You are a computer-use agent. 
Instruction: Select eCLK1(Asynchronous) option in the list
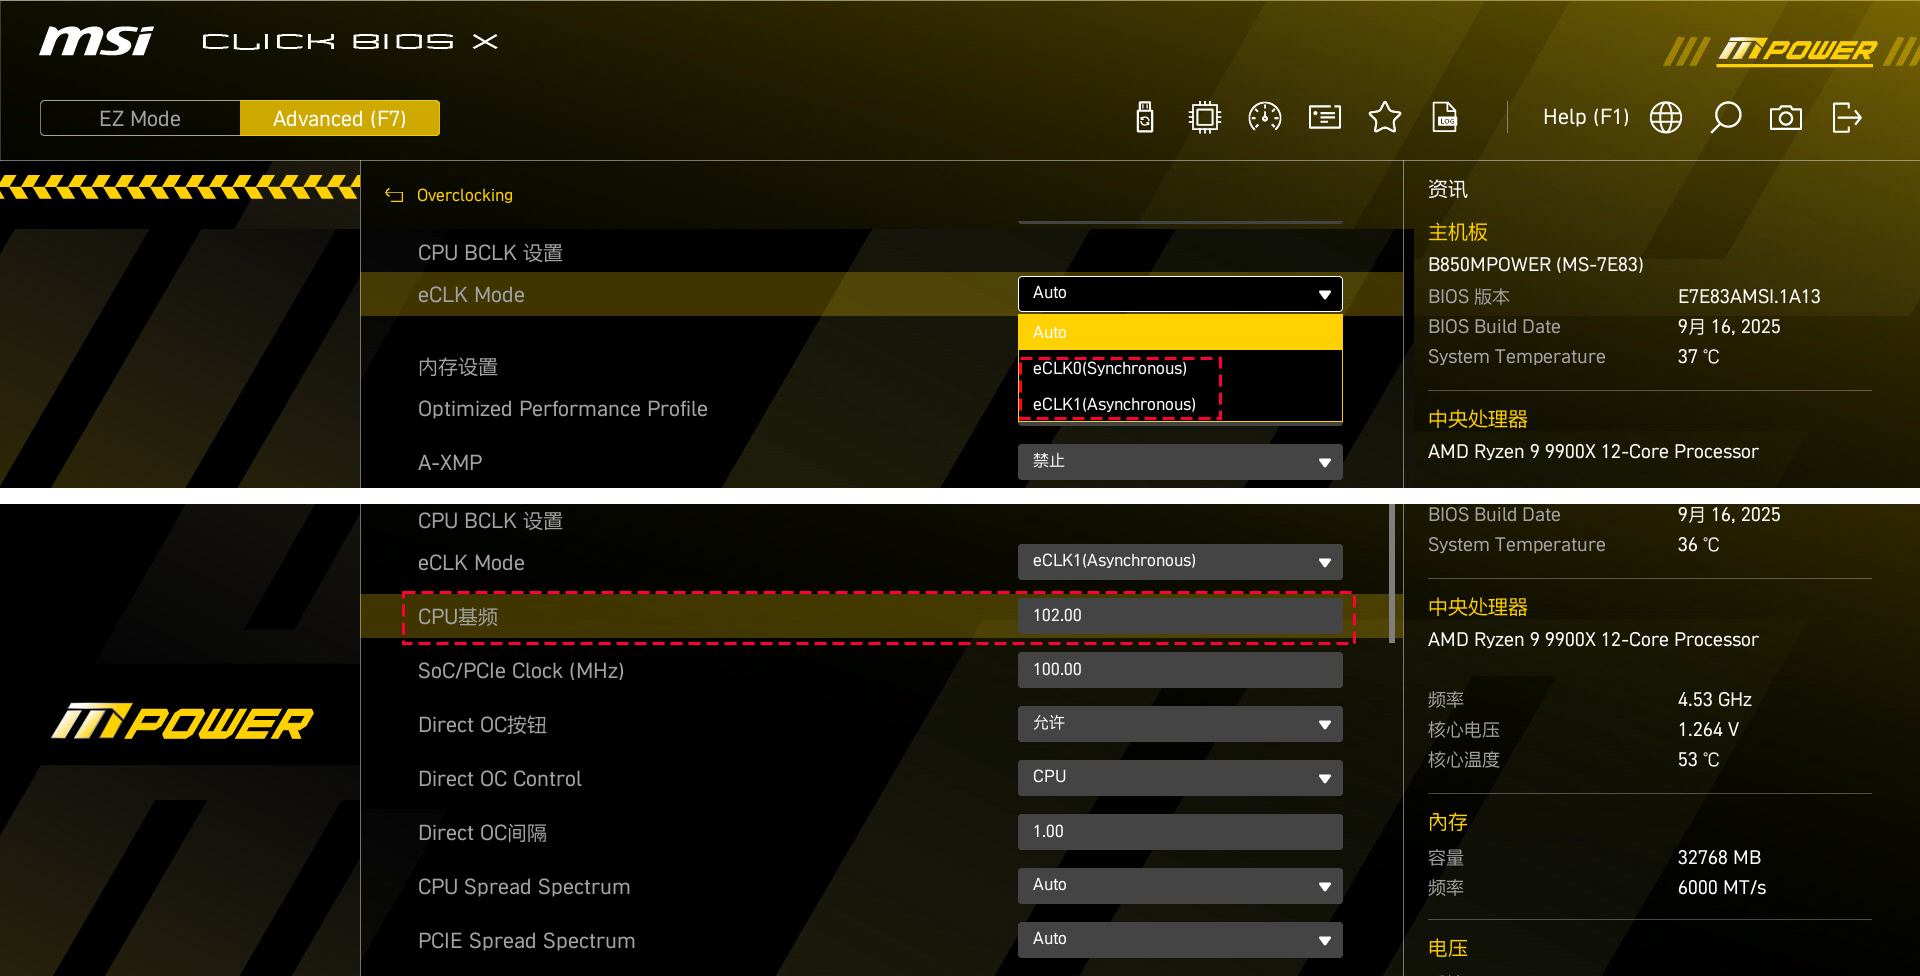click(1180, 404)
